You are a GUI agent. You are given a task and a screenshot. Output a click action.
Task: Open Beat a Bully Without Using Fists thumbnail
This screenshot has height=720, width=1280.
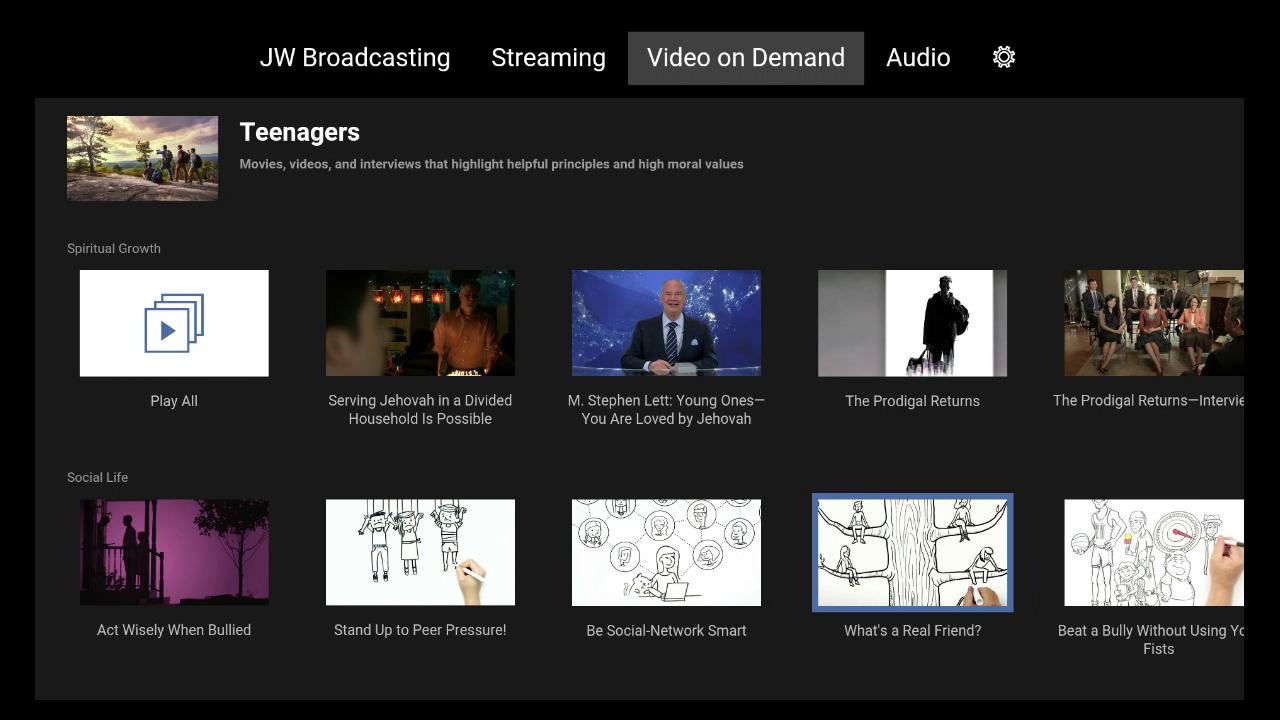pyautogui.click(x=1153, y=552)
